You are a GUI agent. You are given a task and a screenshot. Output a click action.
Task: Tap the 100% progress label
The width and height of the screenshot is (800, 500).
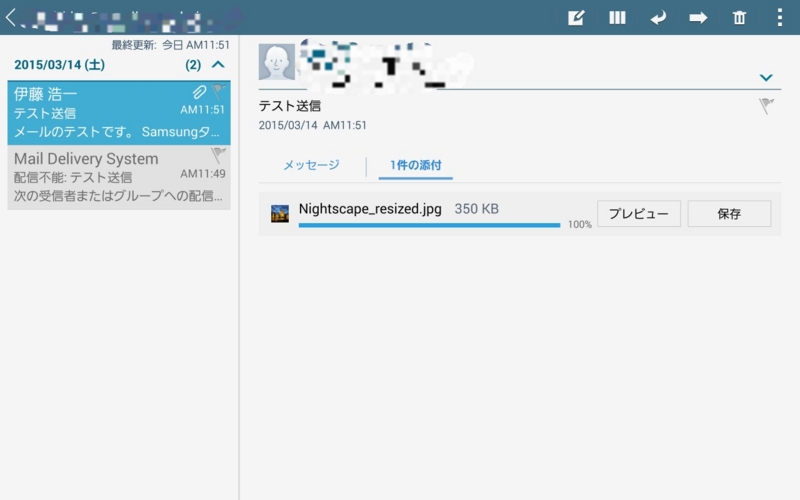pos(580,224)
